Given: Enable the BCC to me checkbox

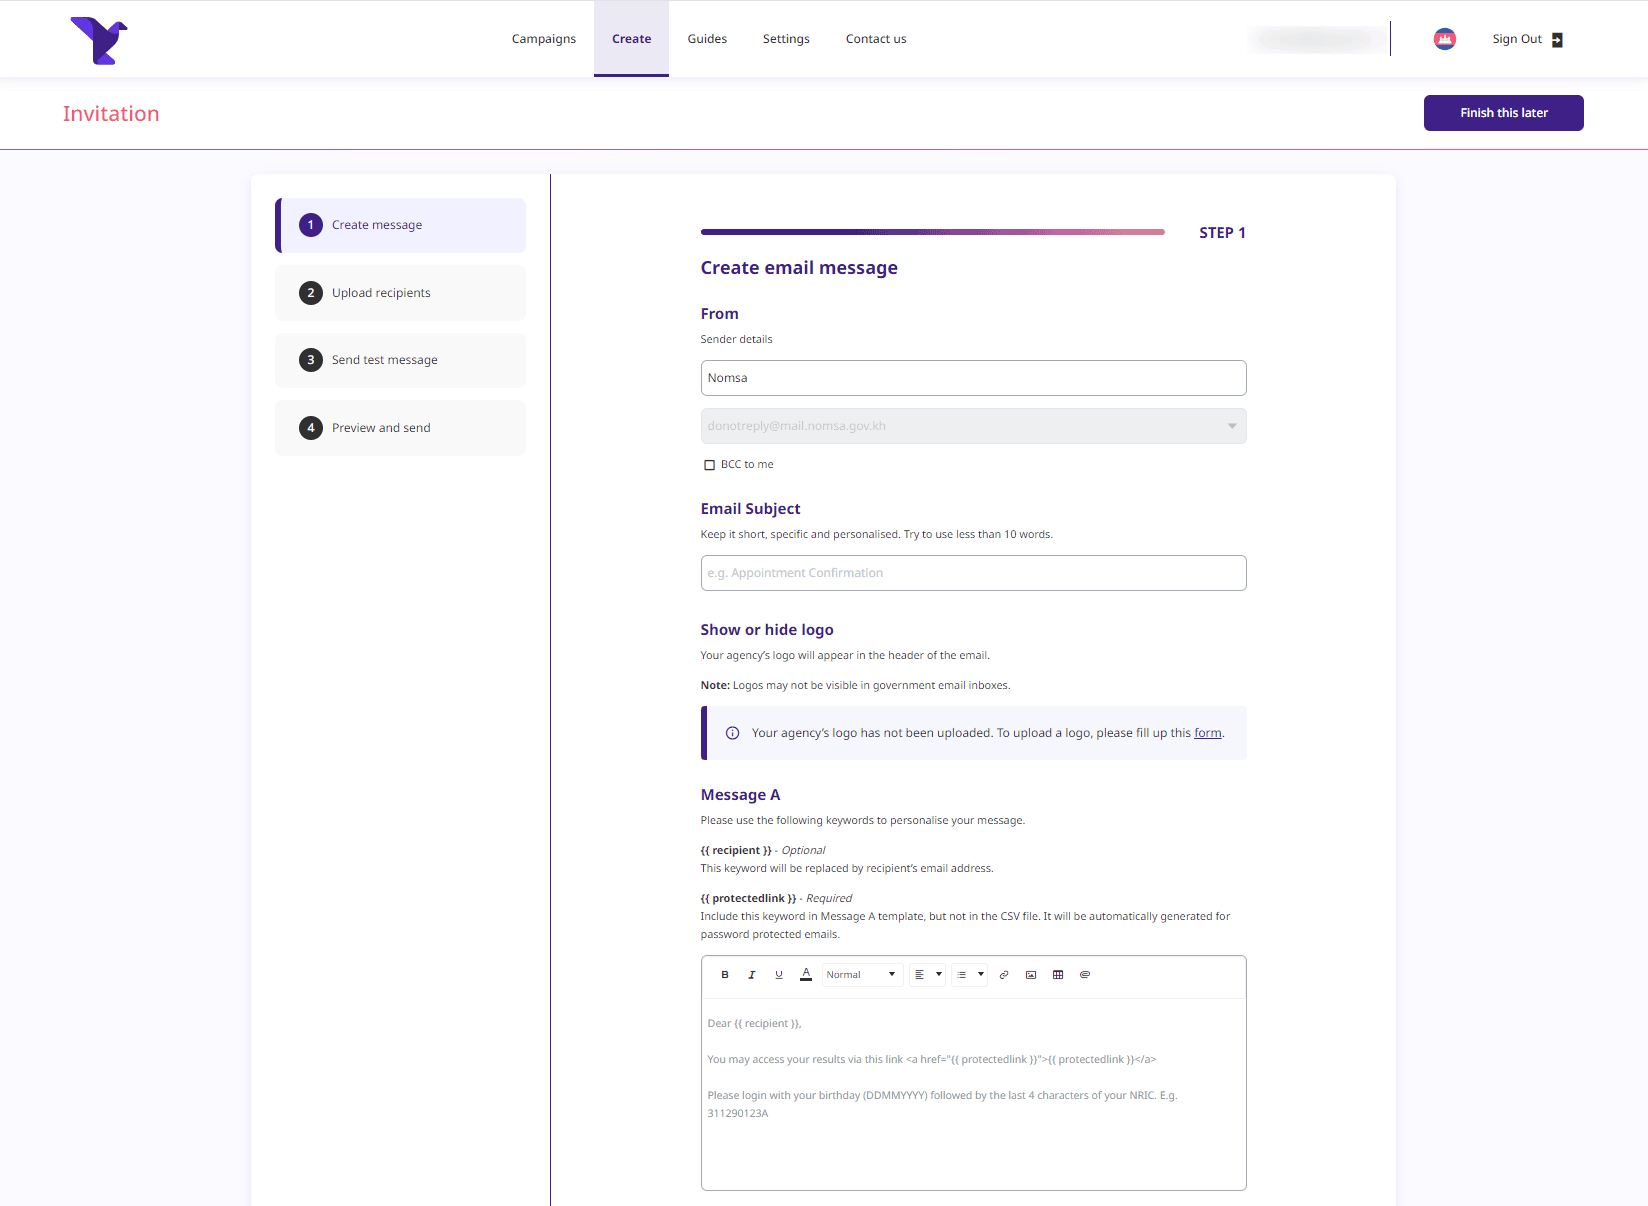Looking at the screenshot, I should [710, 465].
